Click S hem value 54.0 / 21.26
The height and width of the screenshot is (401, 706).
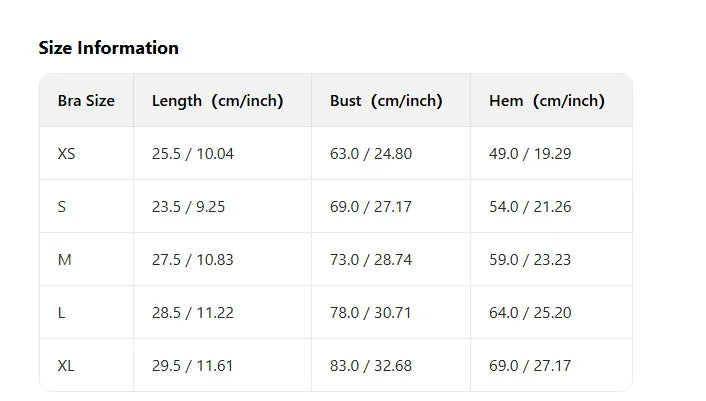pos(530,207)
